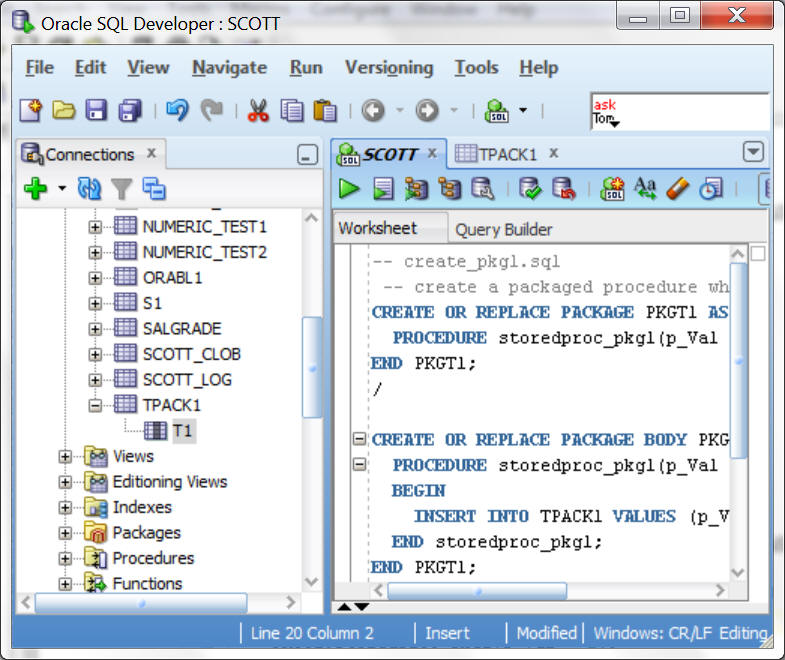785x660 pixels.
Task: Select the SCOTT_LOG table
Action: tap(187, 380)
